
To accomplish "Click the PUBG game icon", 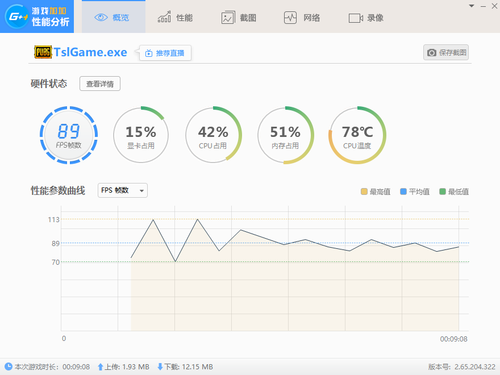I will [43, 52].
